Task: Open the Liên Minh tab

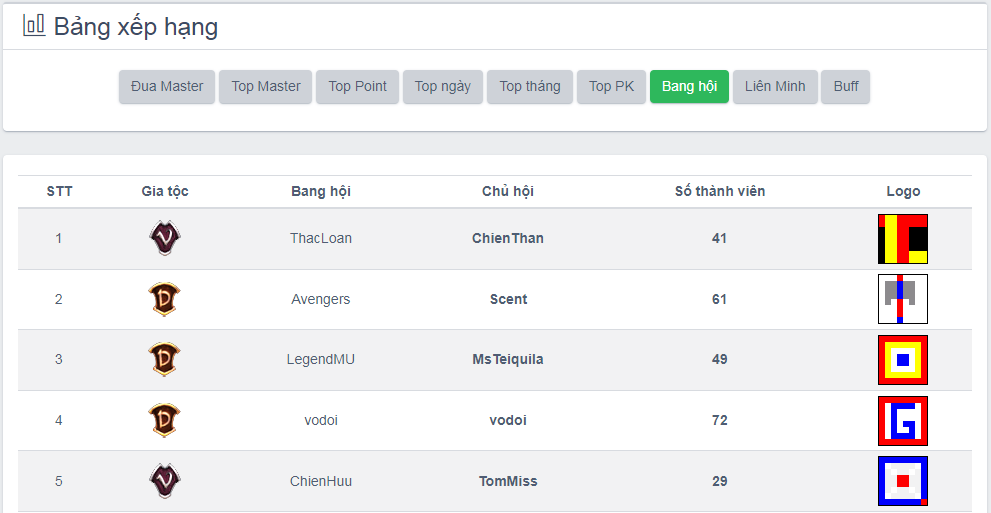Action: (x=775, y=86)
